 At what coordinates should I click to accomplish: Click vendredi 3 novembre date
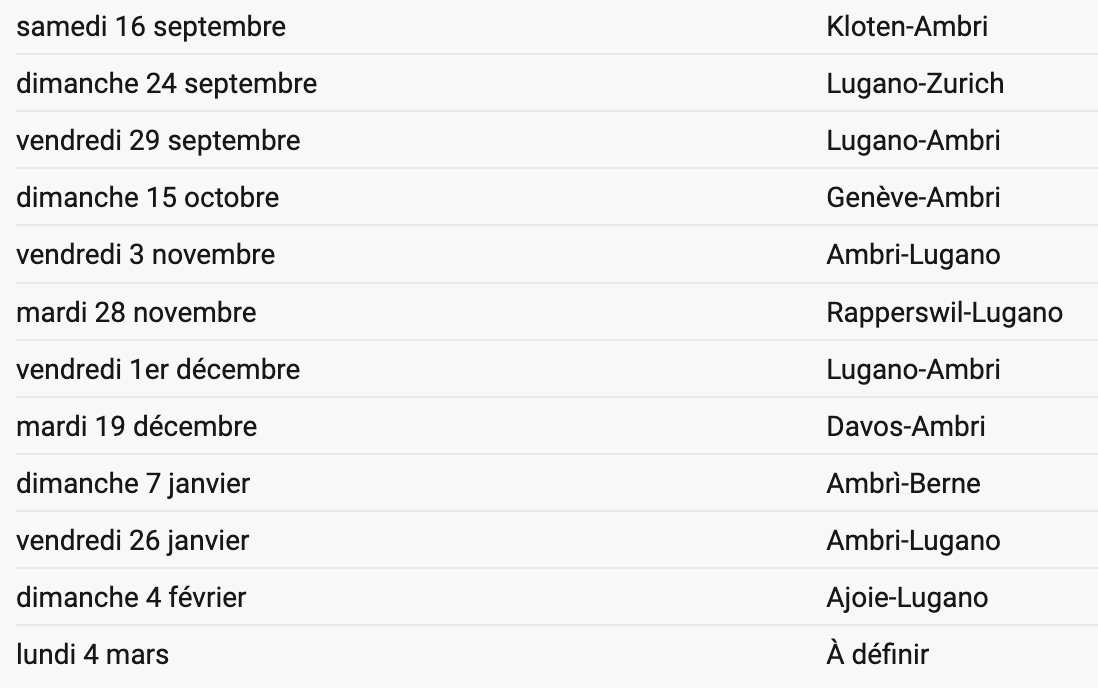[x=146, y=254]
